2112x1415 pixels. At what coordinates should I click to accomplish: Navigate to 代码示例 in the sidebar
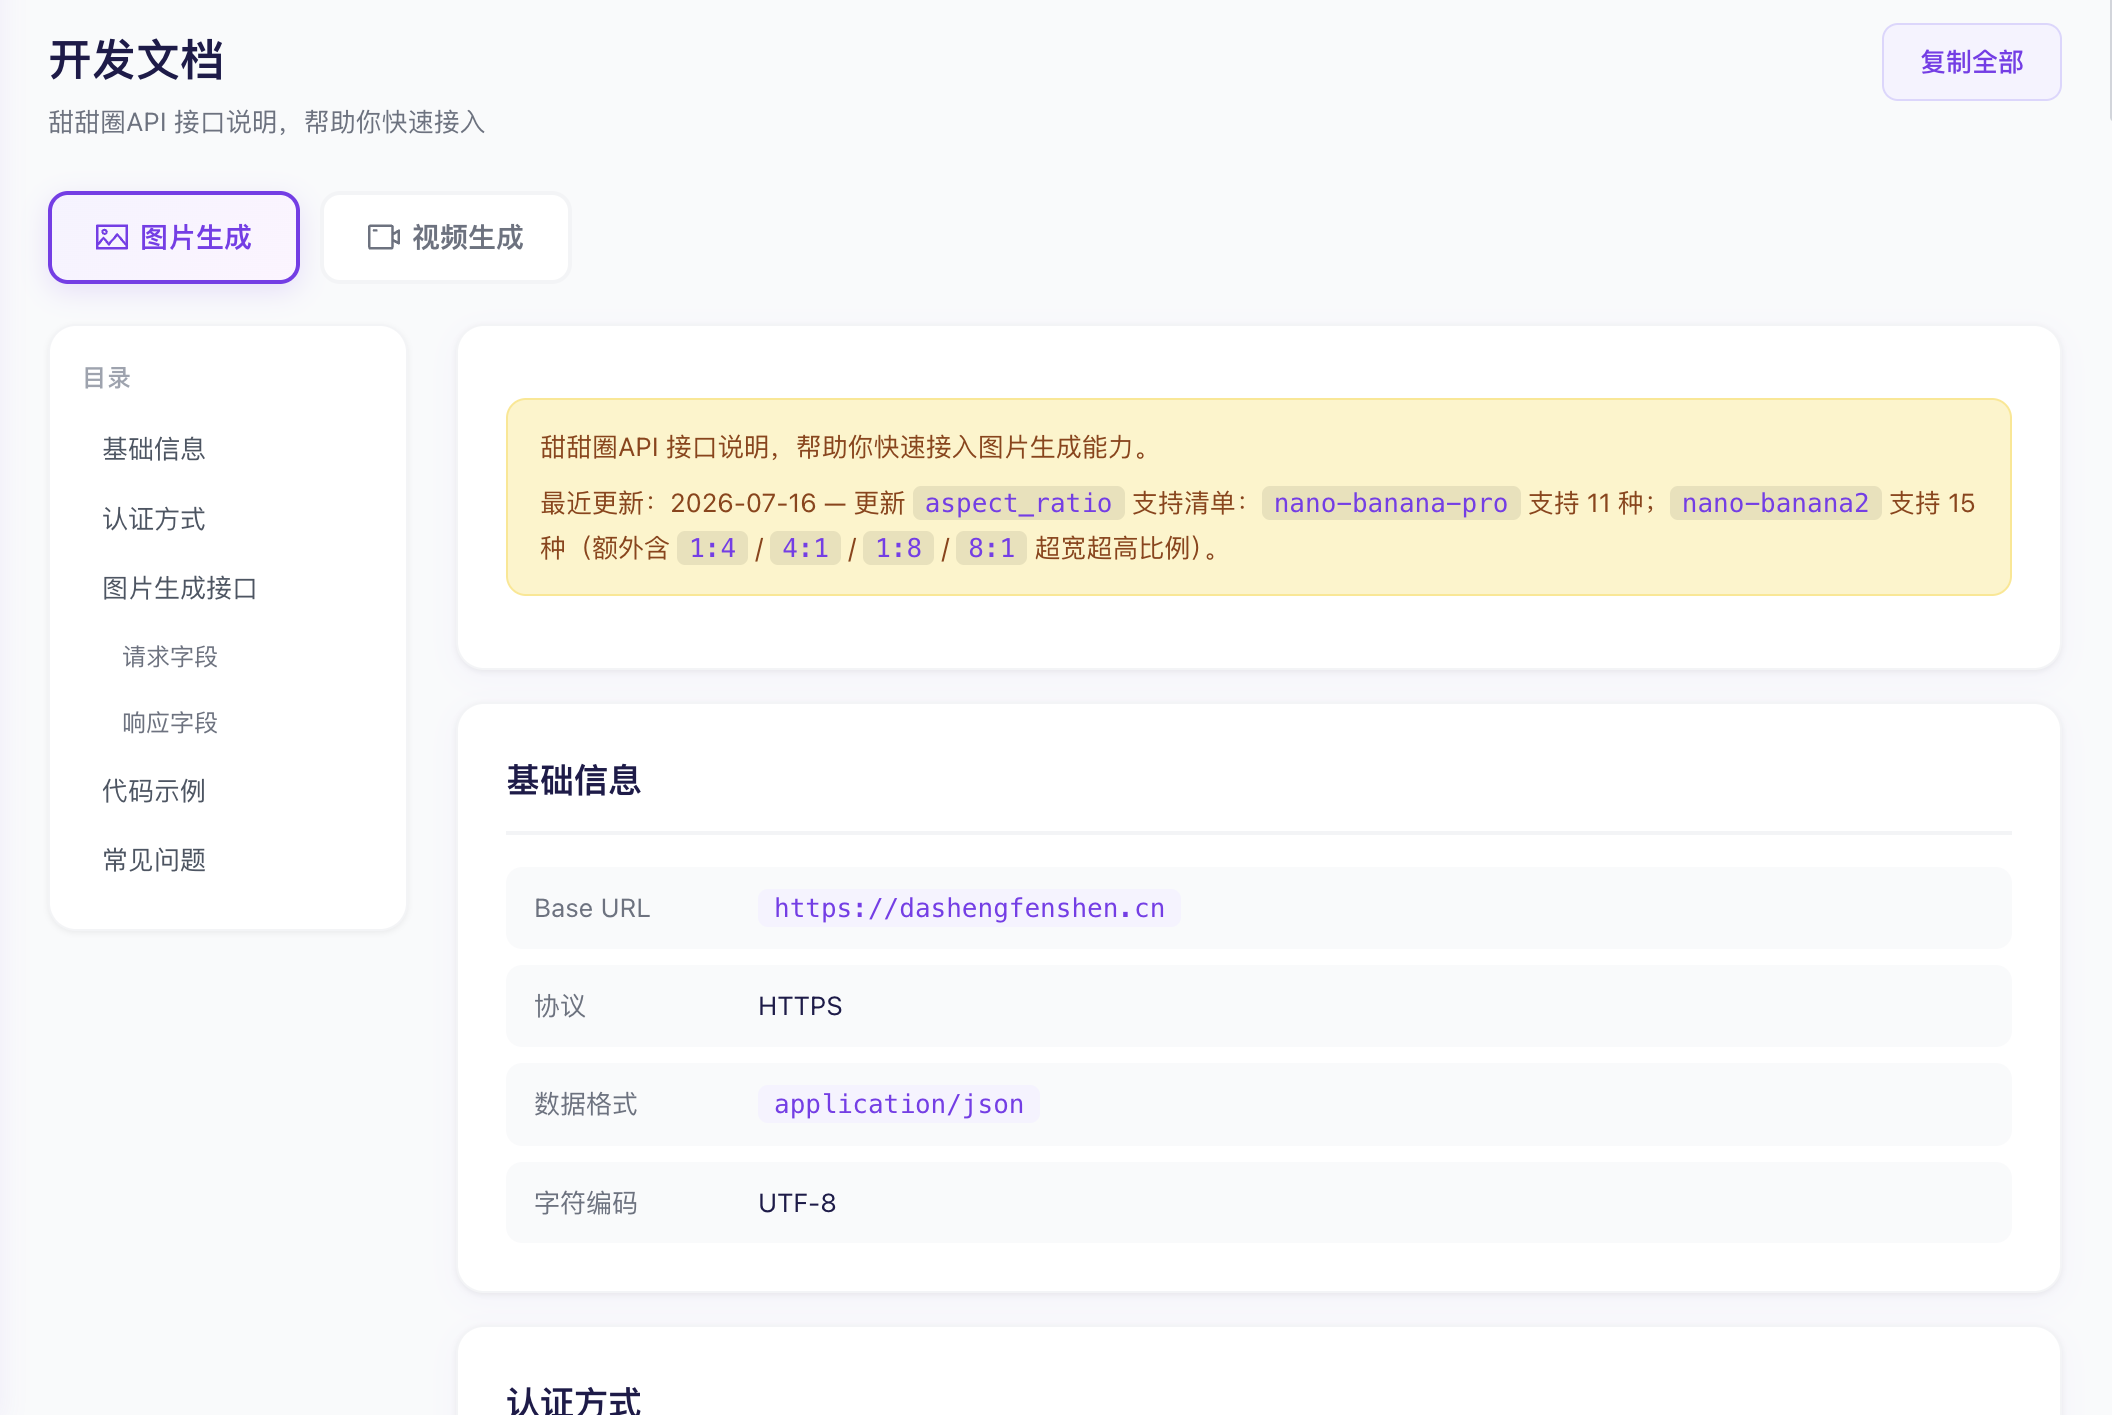point(154,791)
